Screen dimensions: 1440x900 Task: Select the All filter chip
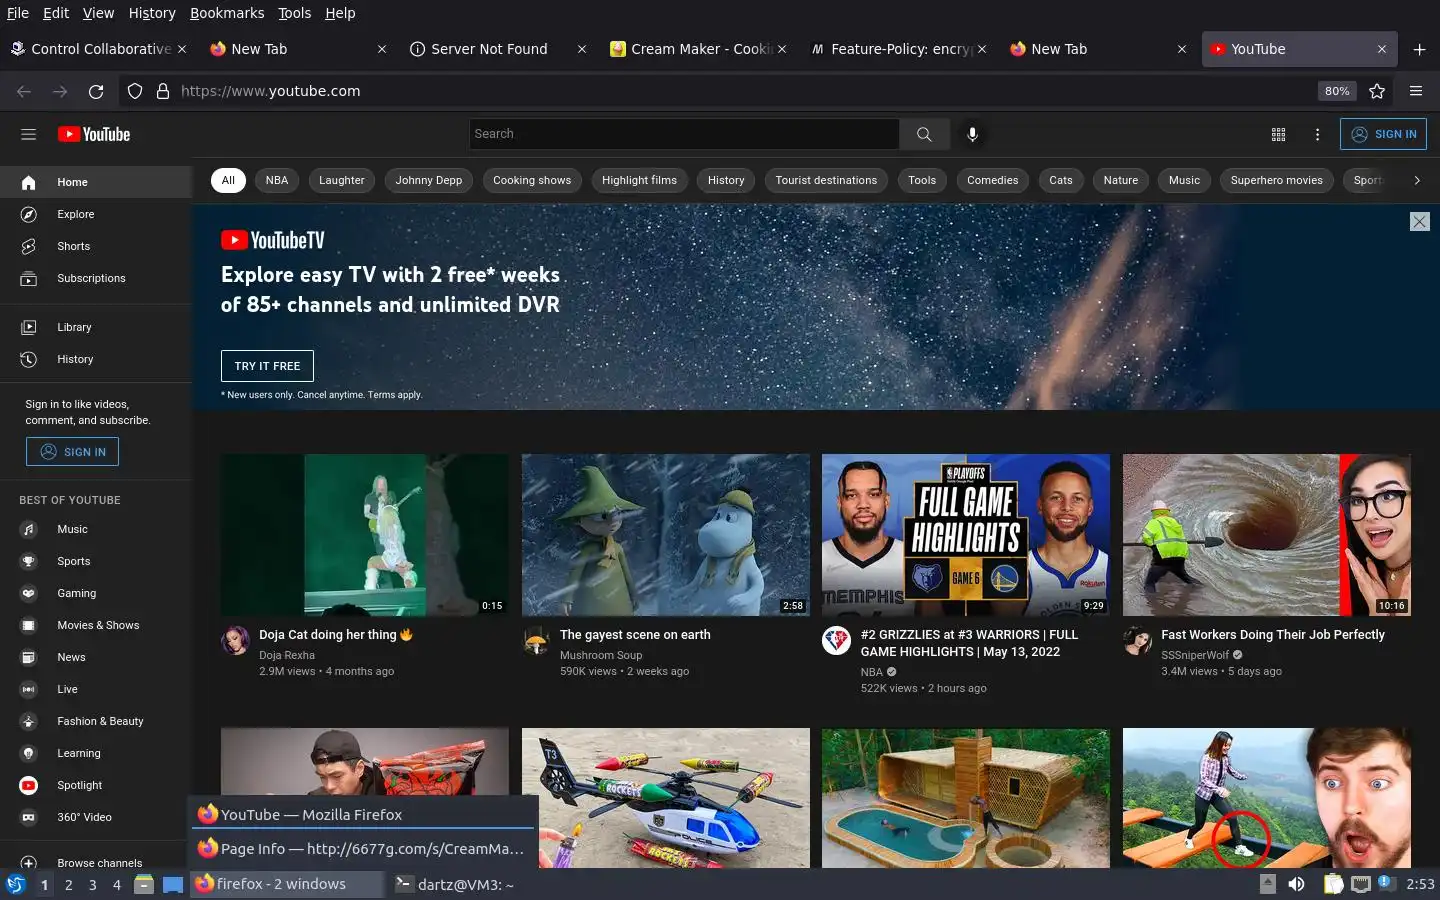coord(228,180)
